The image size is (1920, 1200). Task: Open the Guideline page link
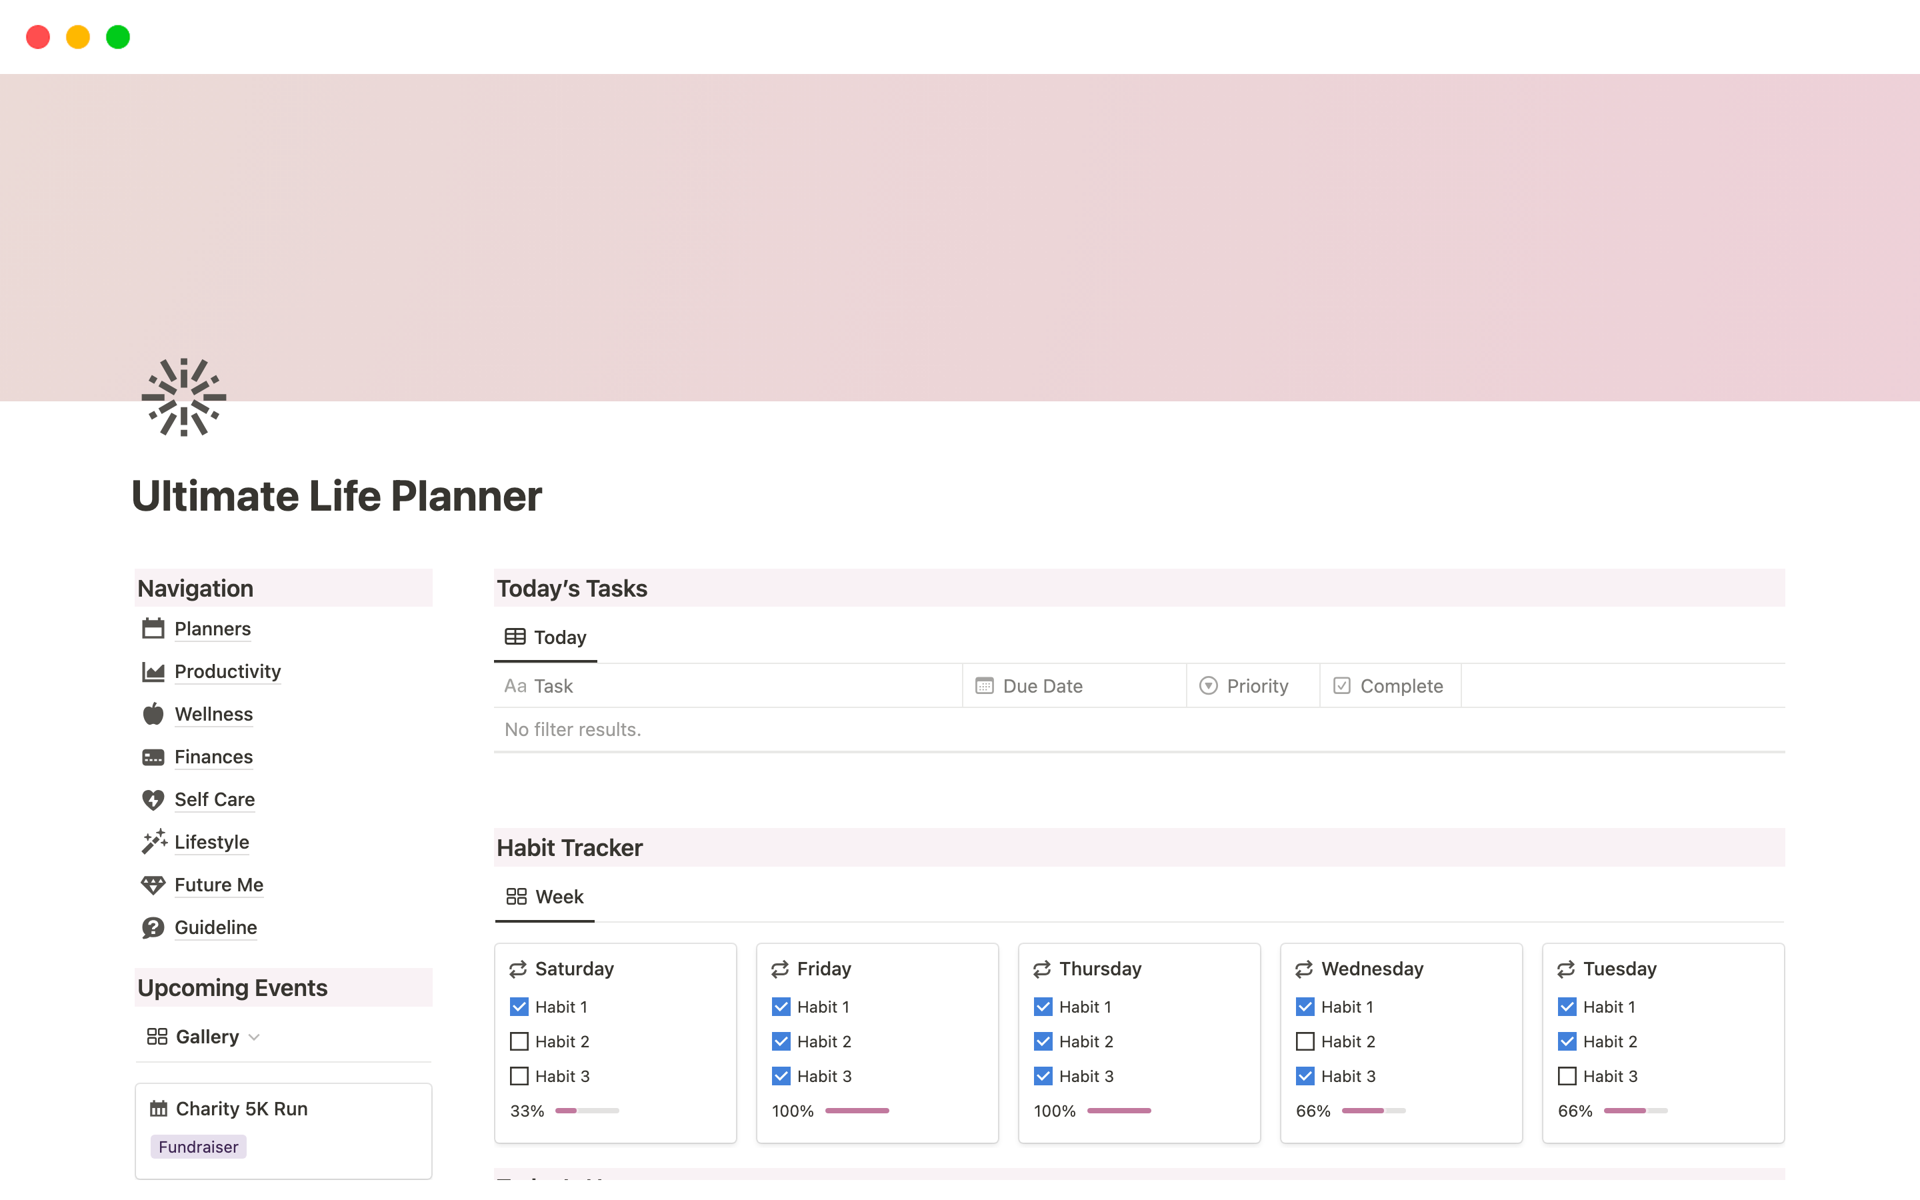pyautogui.click(x=215, y=928)
